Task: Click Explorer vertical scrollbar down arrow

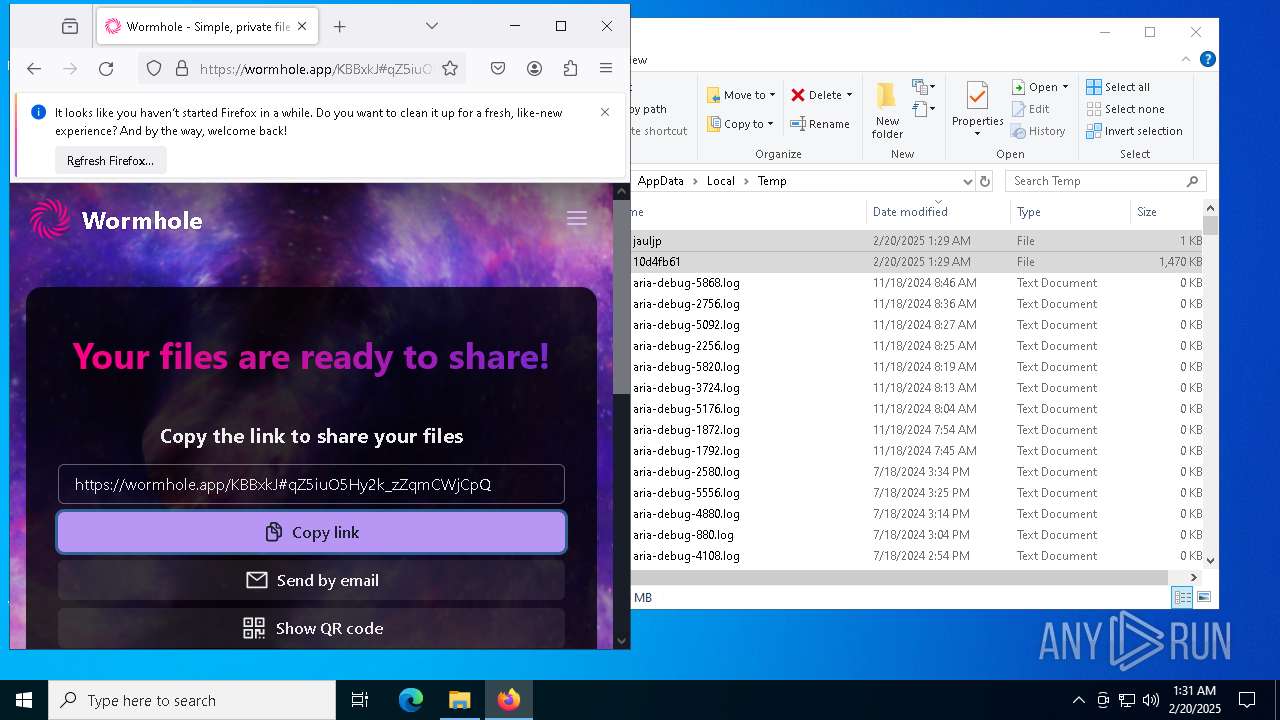Action: [1210, 561]
